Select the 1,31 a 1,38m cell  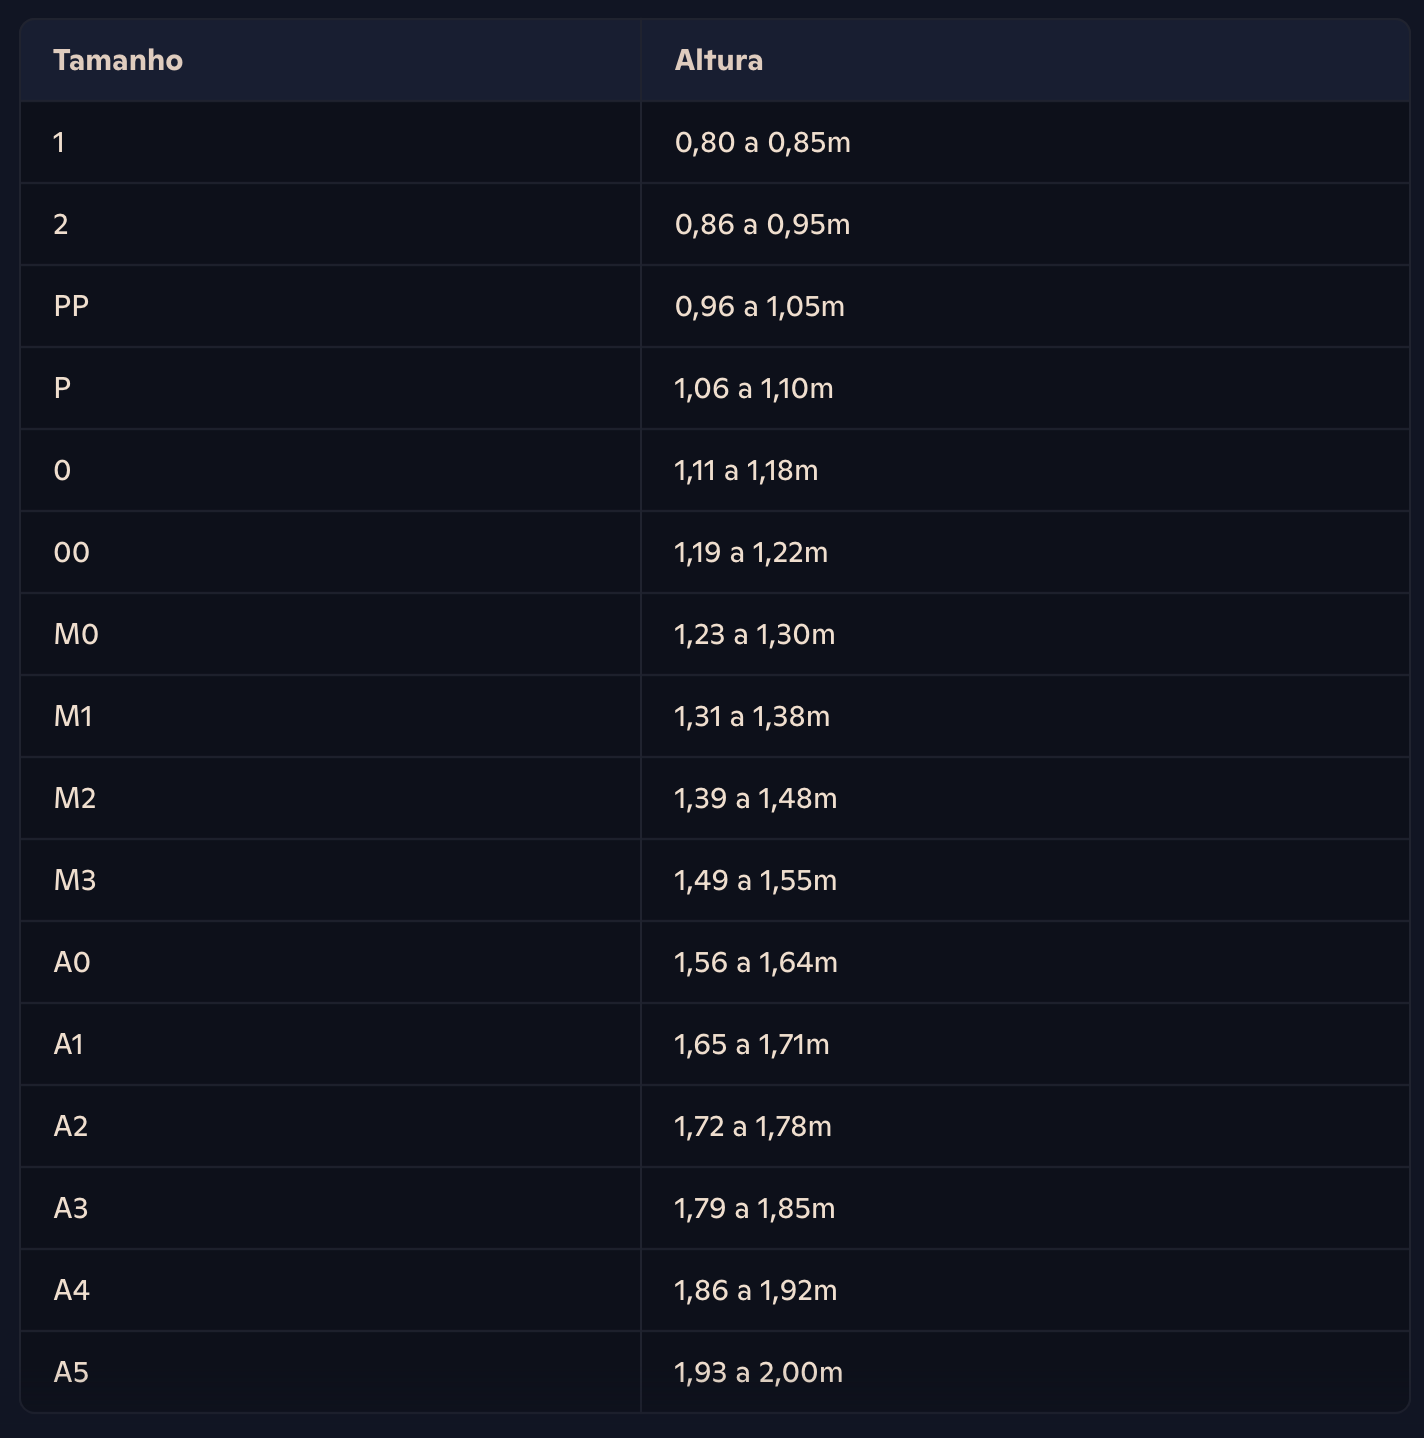click(1025, 716)
